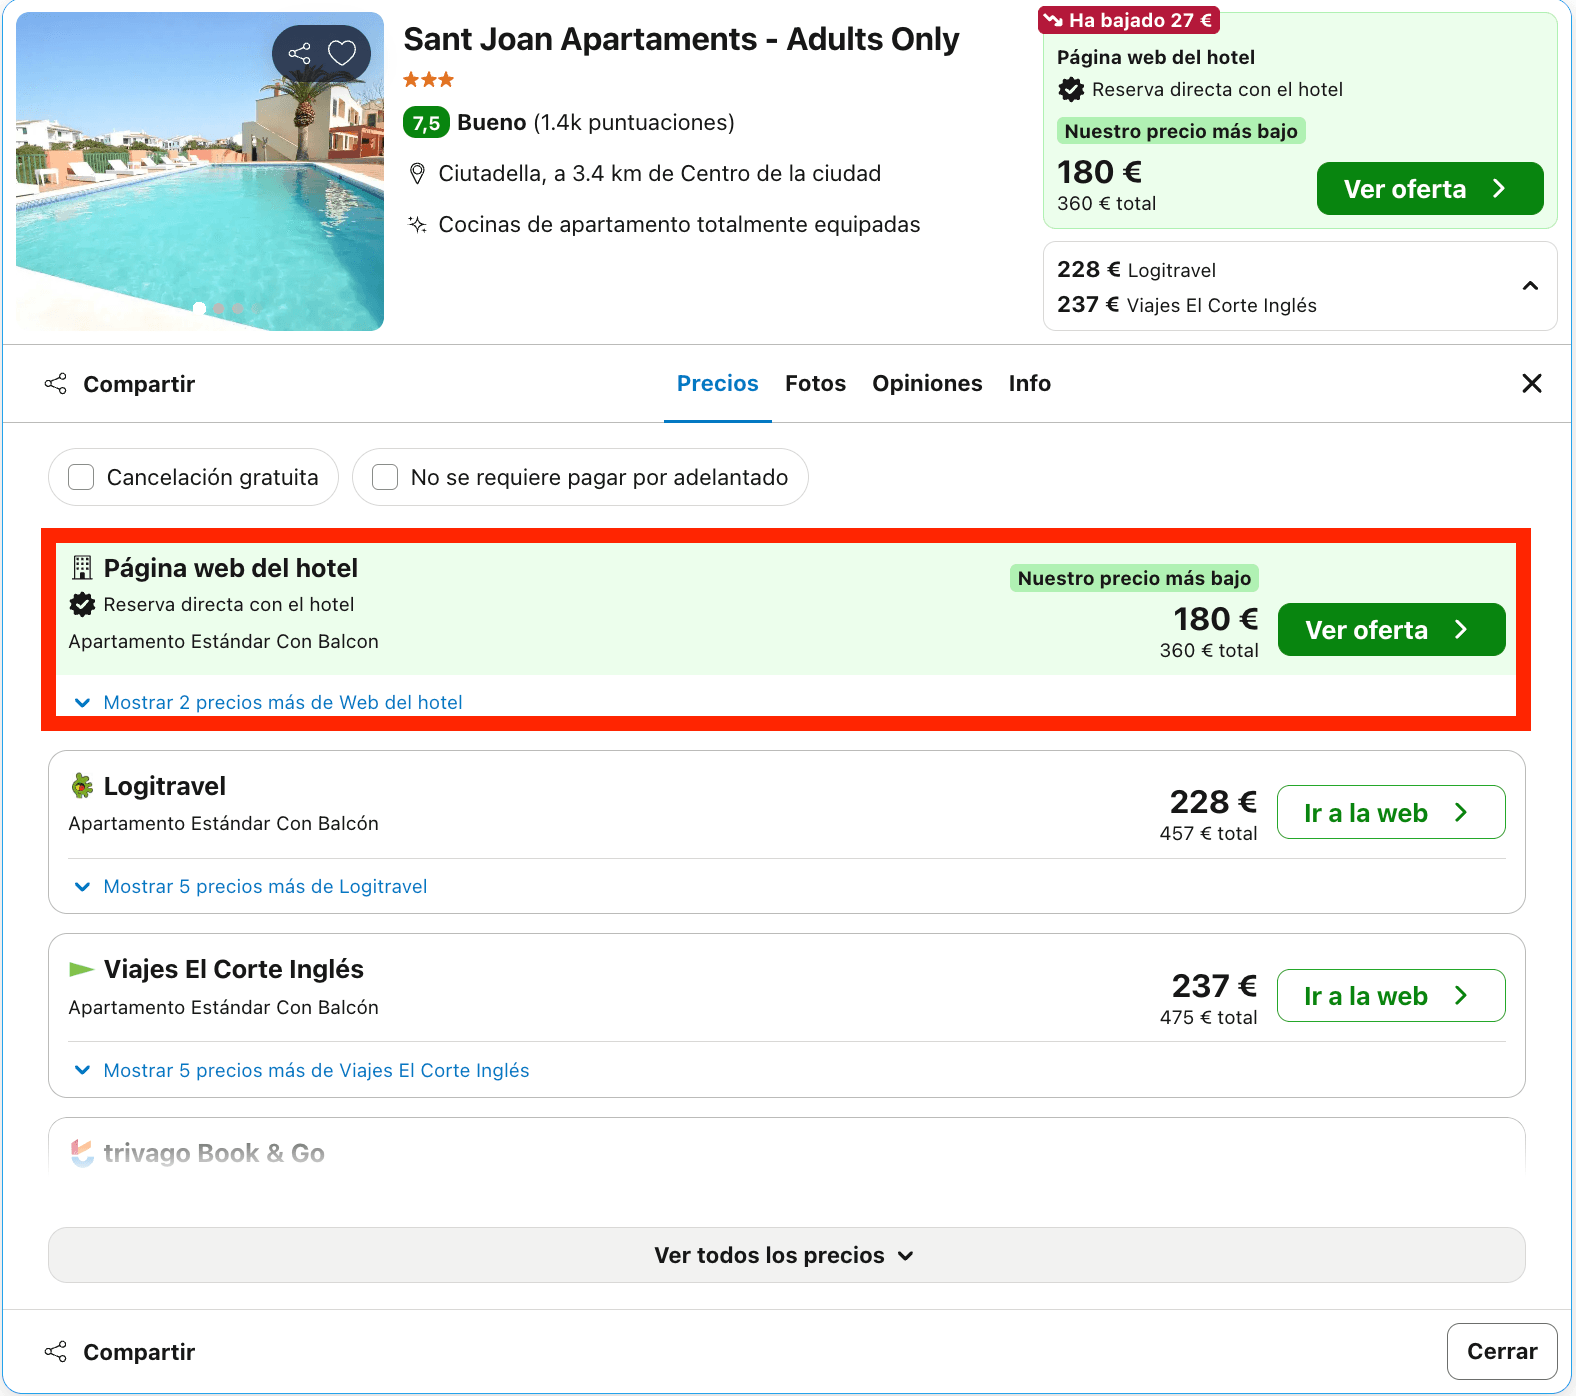This screenshot has height=1396, width=1576.
Task: Click Bueno (1.4k puntuaciones) rating text
Action: pyautogui.click(x=596, y=123)
